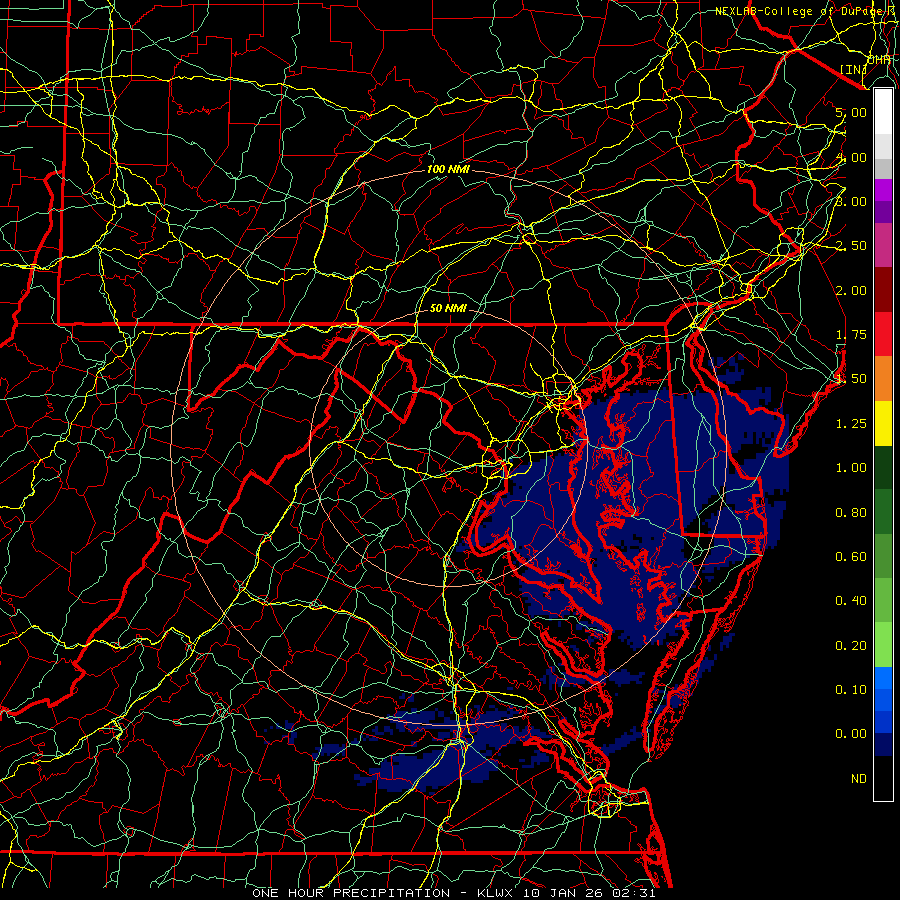Click the 50 NMI range ring label
Viewport: 900px width, 900px height.
coord(448,308)
